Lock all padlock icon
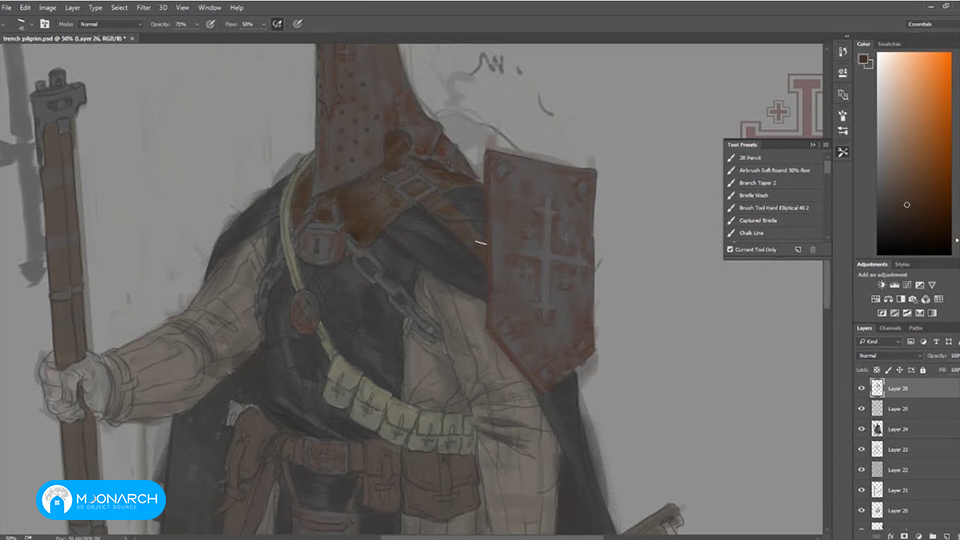 pos(923,370)
